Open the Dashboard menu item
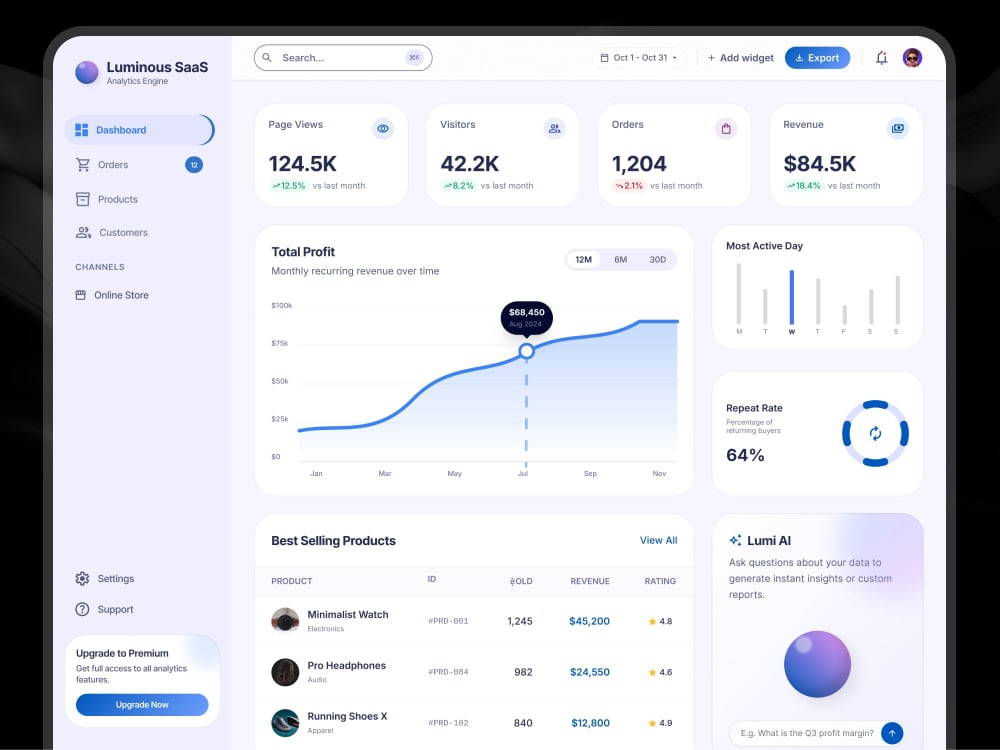The width and height of the screenshot is (1000, 750). coord(139,130)
